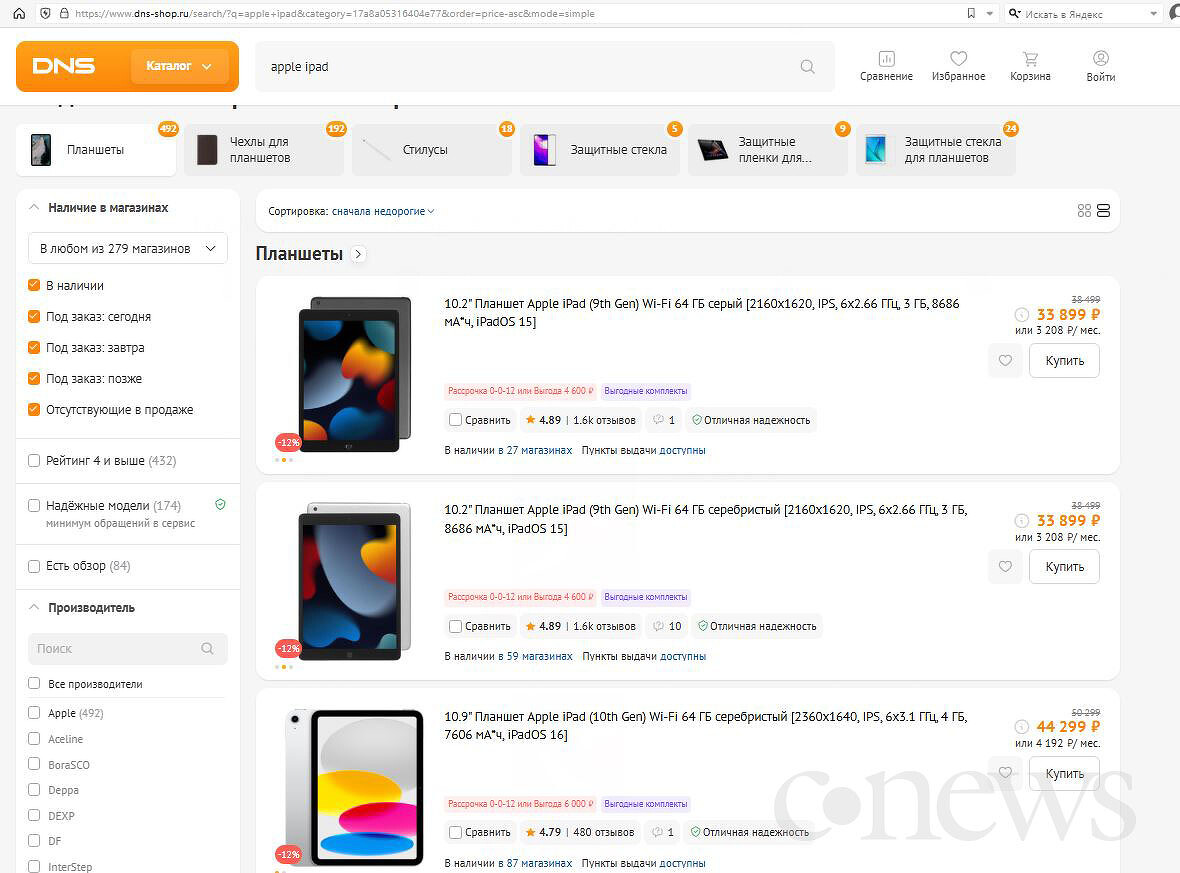
Task: Open the sorting dropdown сначала недорогие
Action: coord(383,211)
